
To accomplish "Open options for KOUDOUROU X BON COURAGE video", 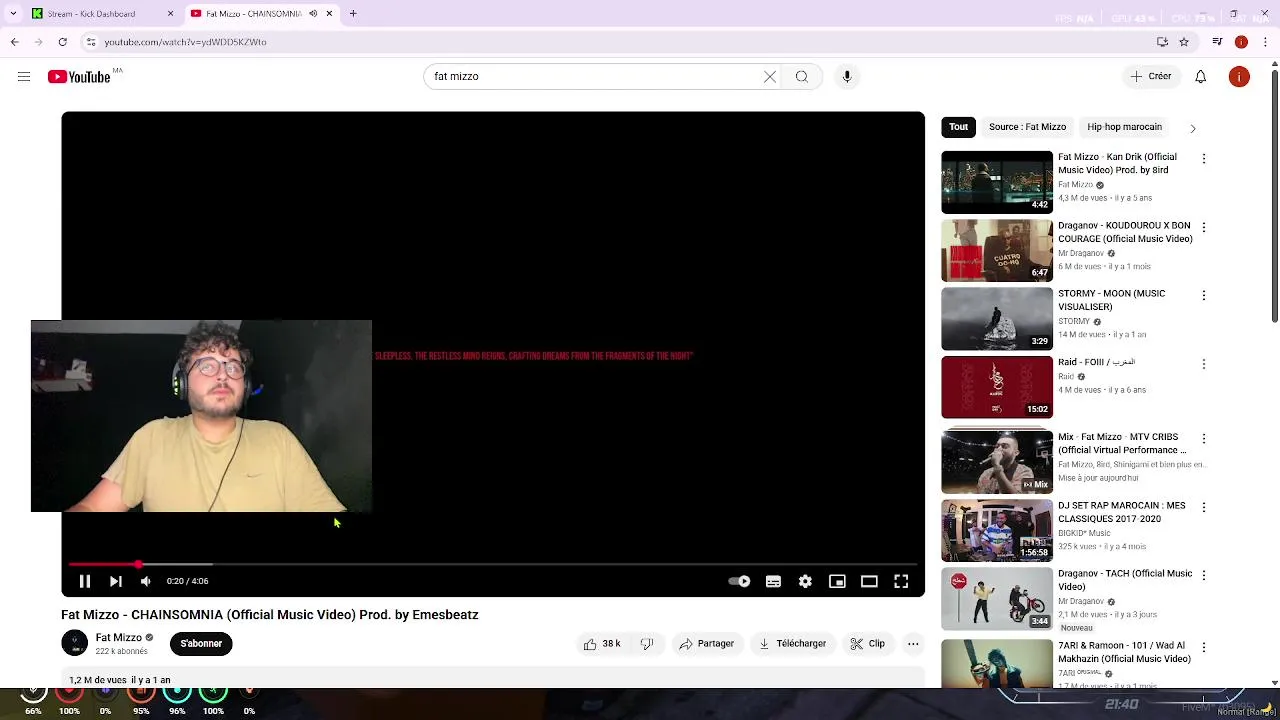I will 1204,228.
